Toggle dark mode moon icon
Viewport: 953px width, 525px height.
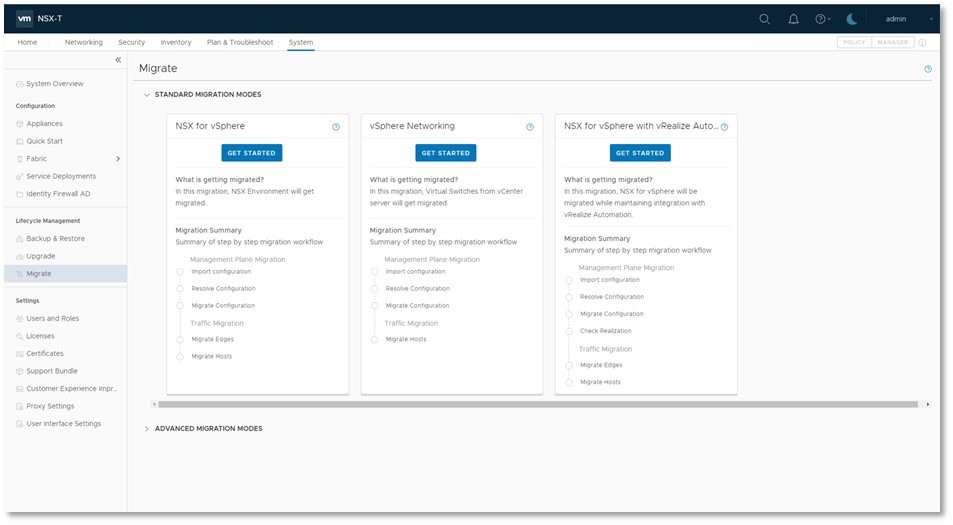click(x=852, y=19)
